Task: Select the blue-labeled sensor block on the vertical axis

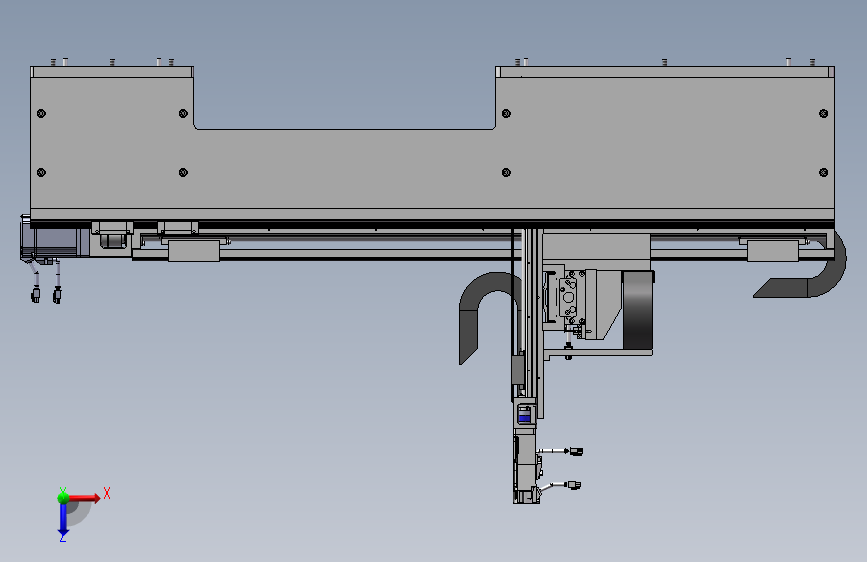Action: click(x=524, y=414)
